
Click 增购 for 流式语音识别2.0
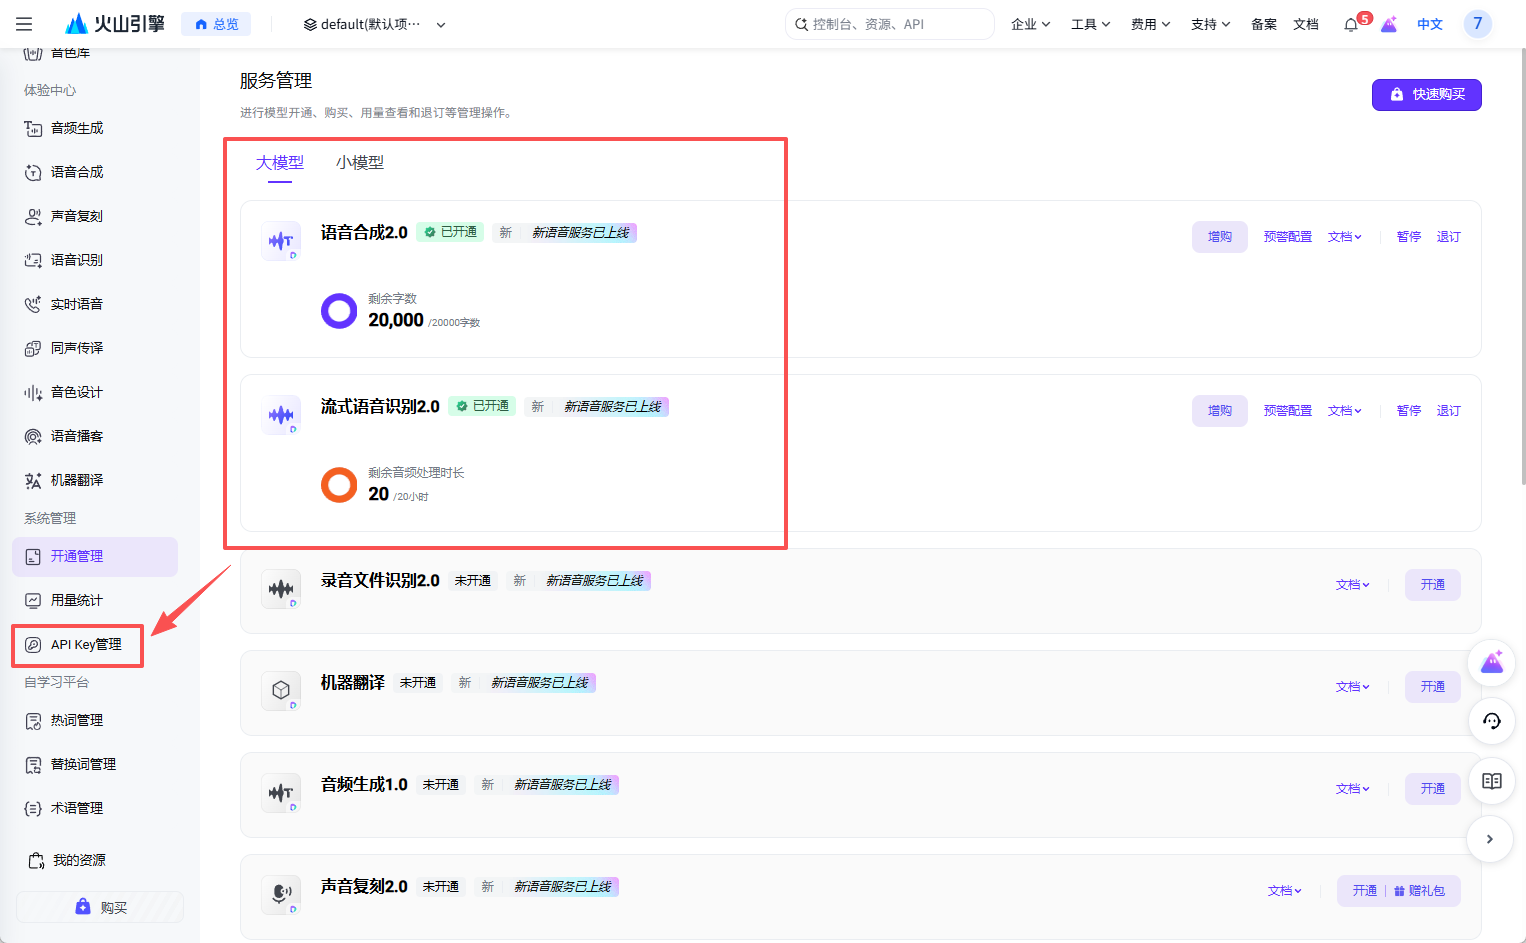(1219, 411)
